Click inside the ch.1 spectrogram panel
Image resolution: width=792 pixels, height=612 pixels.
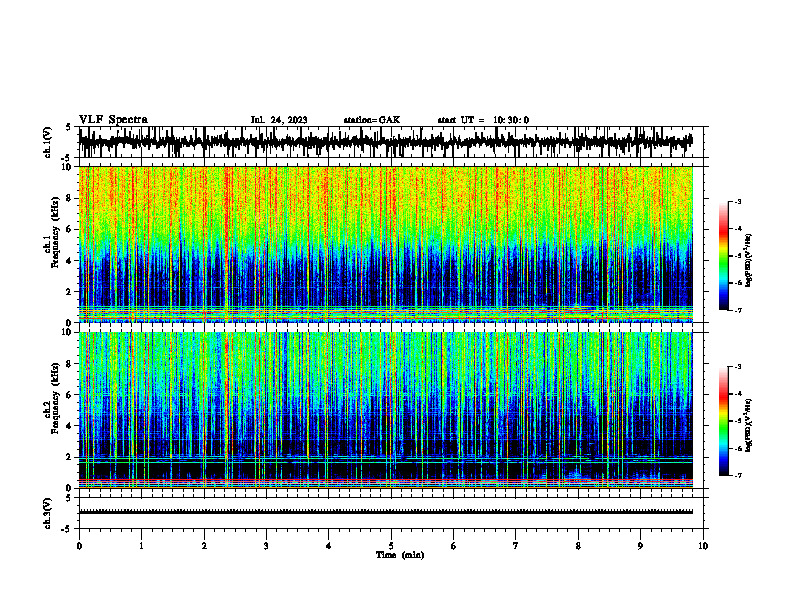point(391,244)
